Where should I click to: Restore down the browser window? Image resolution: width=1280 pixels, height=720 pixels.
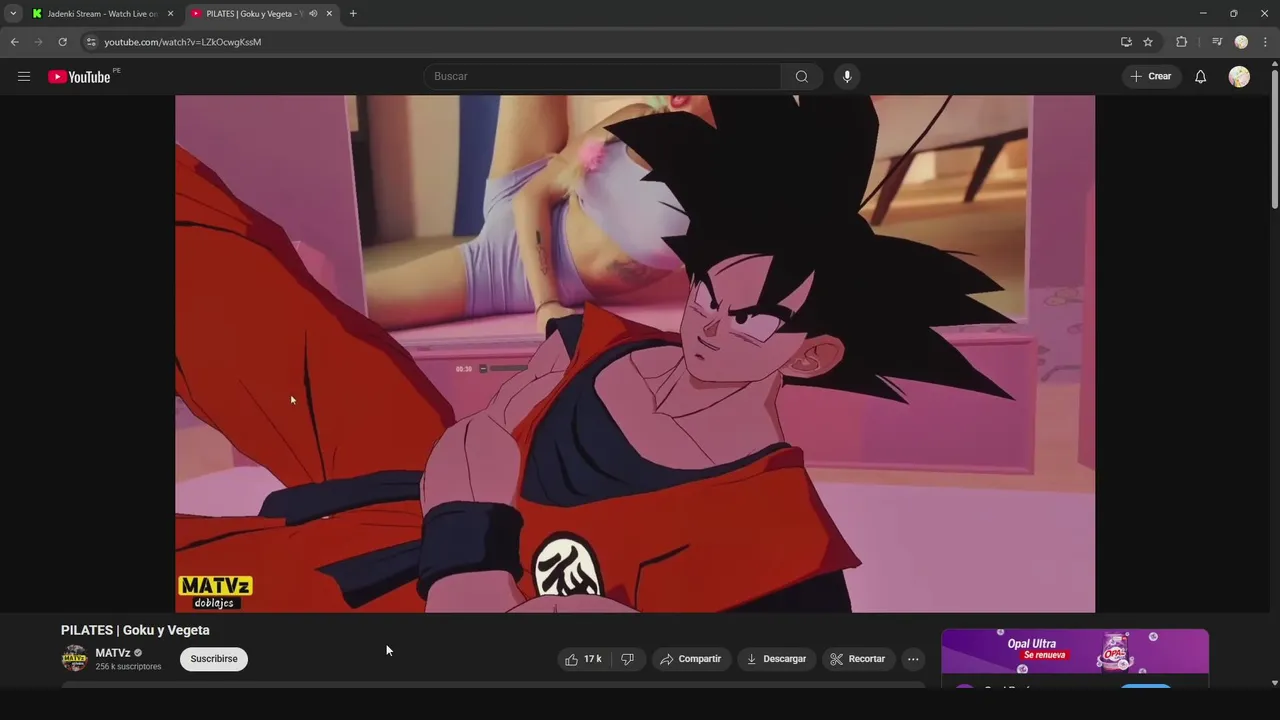click(x=1233, y=14)
